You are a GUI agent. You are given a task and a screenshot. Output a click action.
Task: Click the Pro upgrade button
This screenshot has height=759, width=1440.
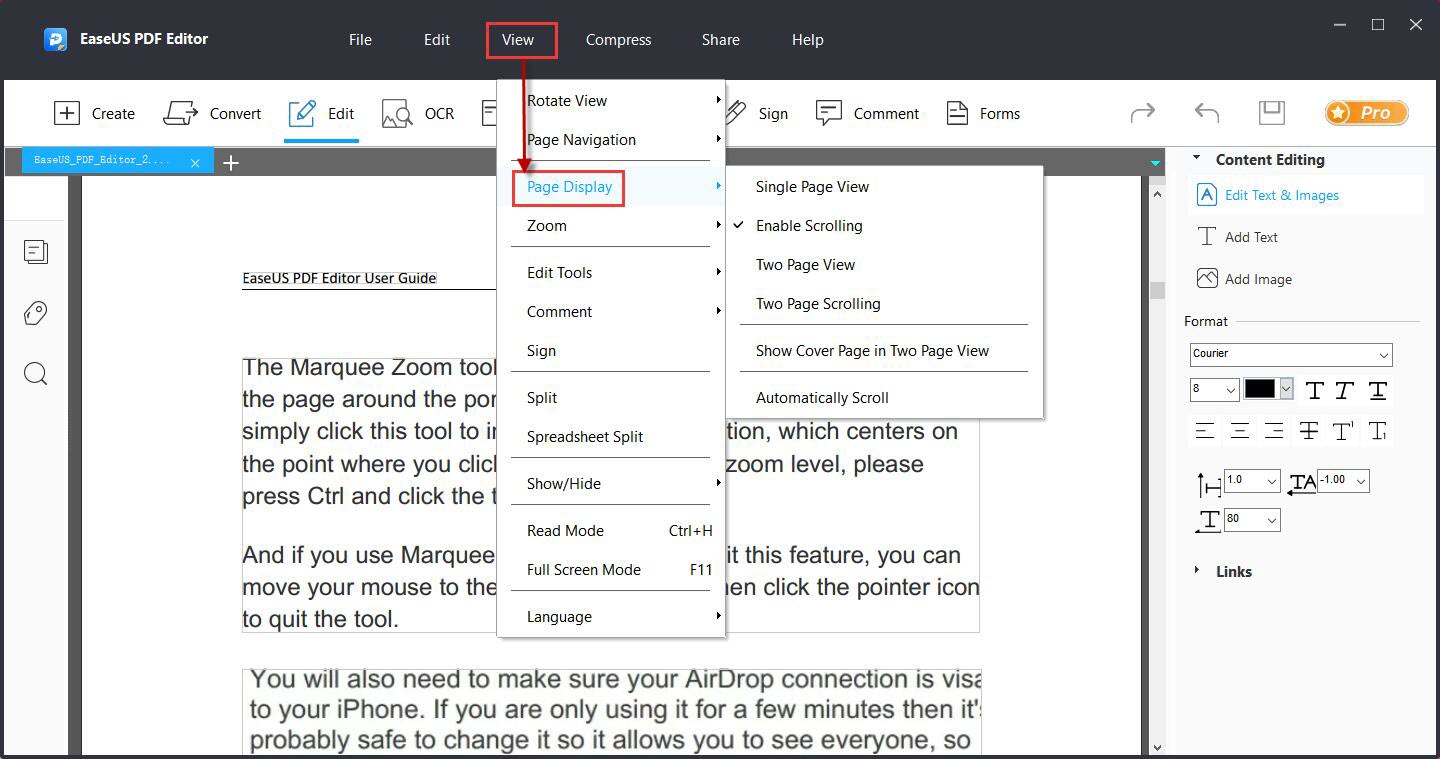point(1366,113)
